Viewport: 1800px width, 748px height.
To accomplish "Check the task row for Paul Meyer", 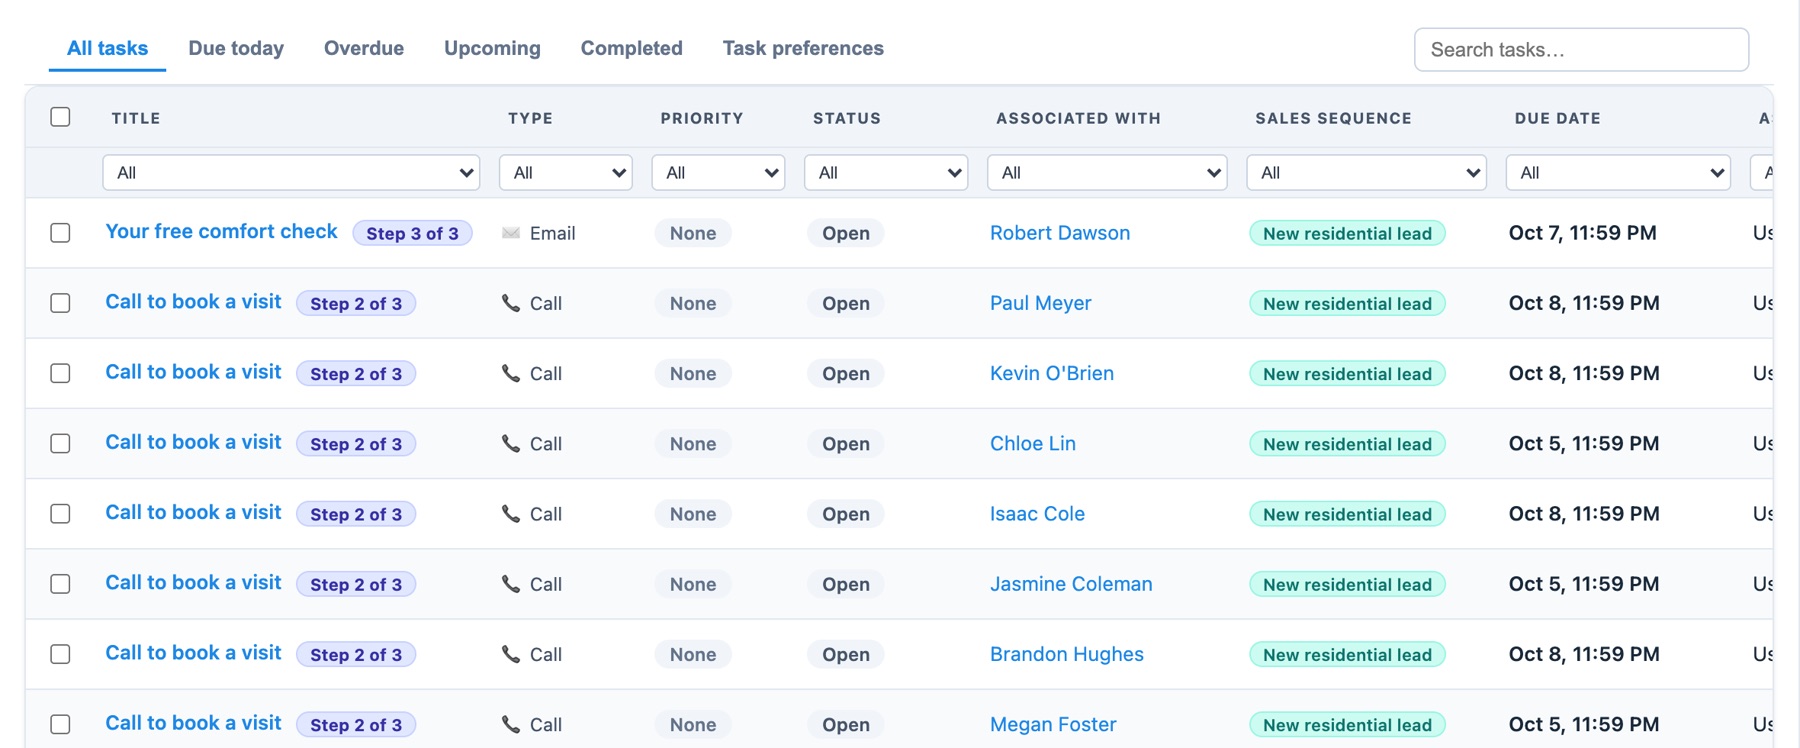I will [61, 303].
